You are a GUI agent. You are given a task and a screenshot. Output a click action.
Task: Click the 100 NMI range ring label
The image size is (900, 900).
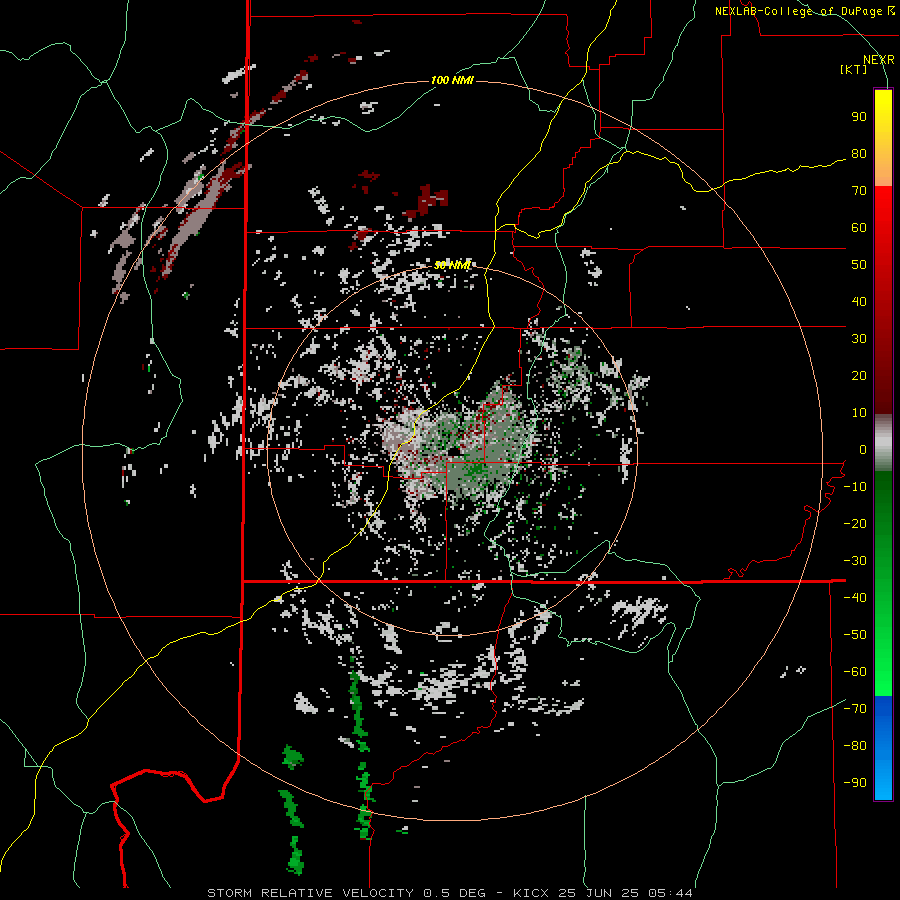click(452, 80)
